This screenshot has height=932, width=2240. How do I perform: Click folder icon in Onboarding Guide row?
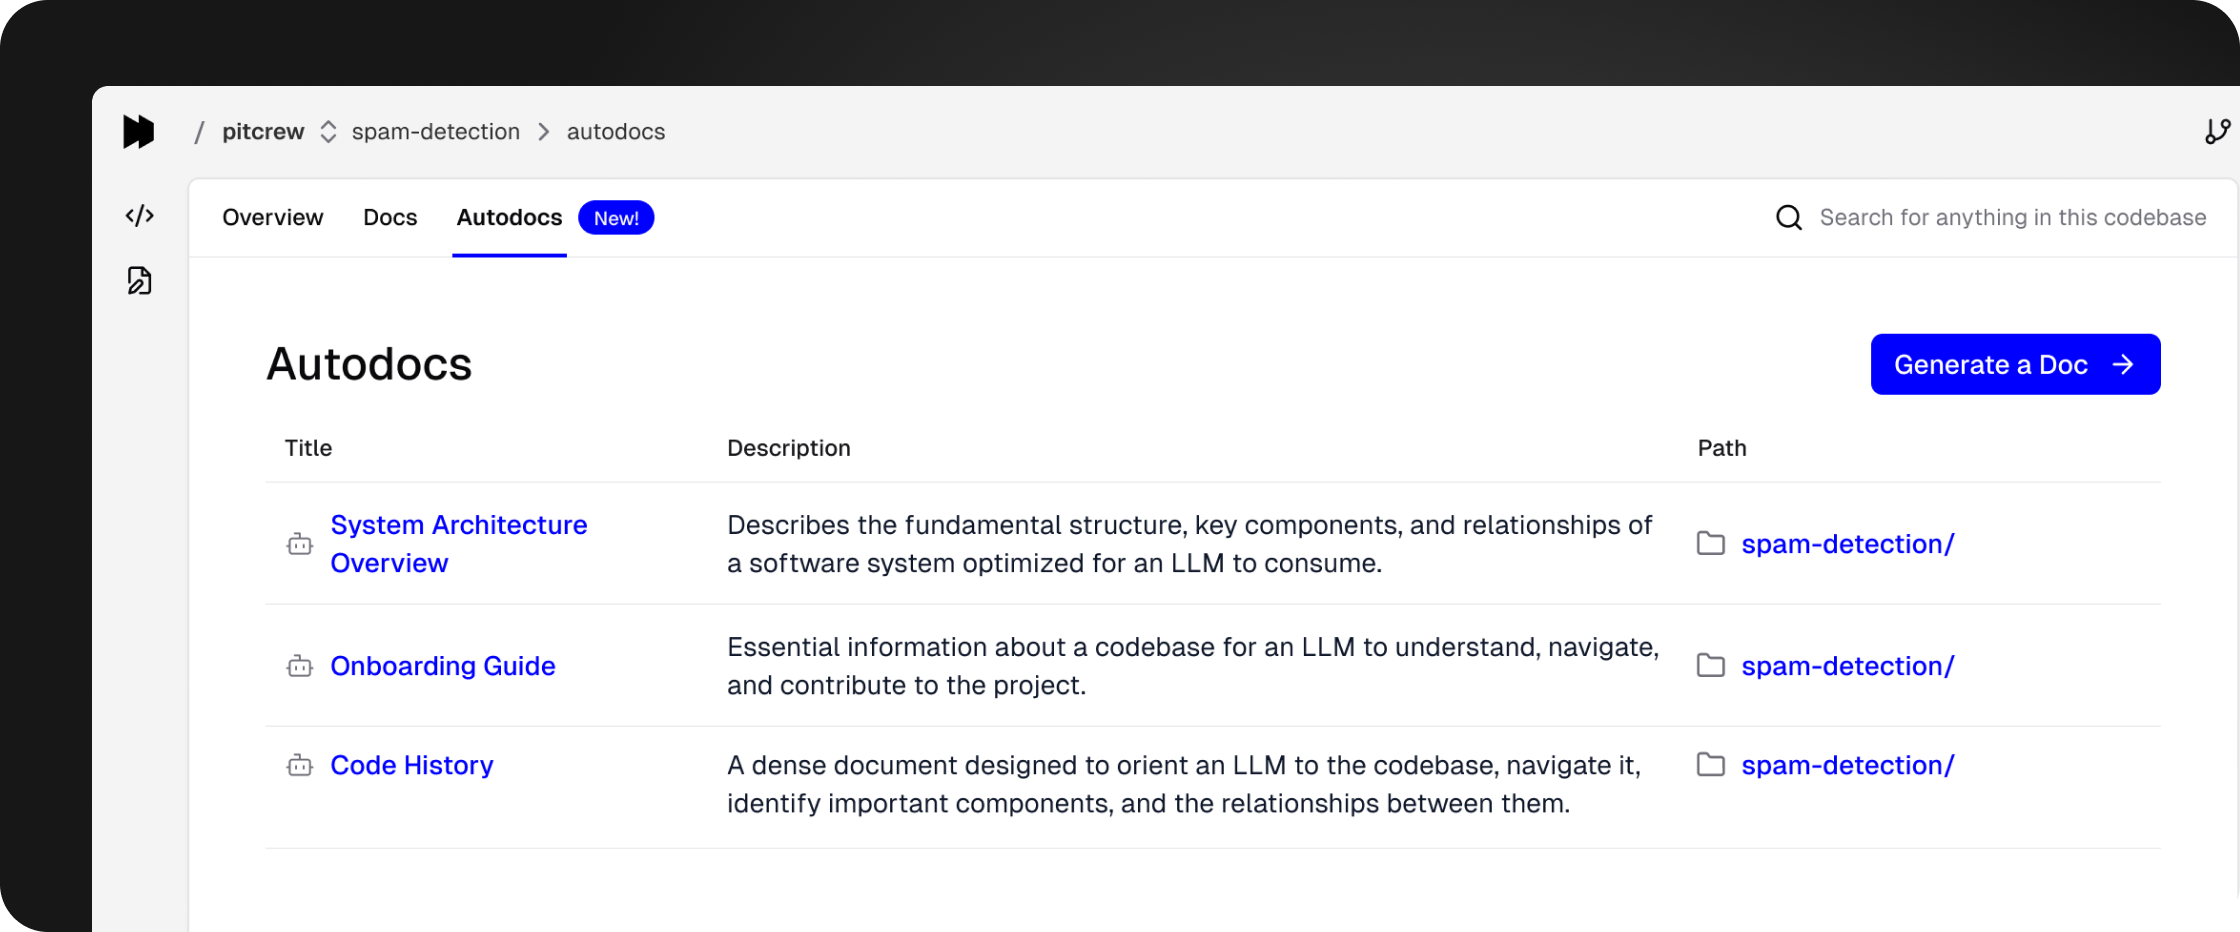[x=1710, y=666]
